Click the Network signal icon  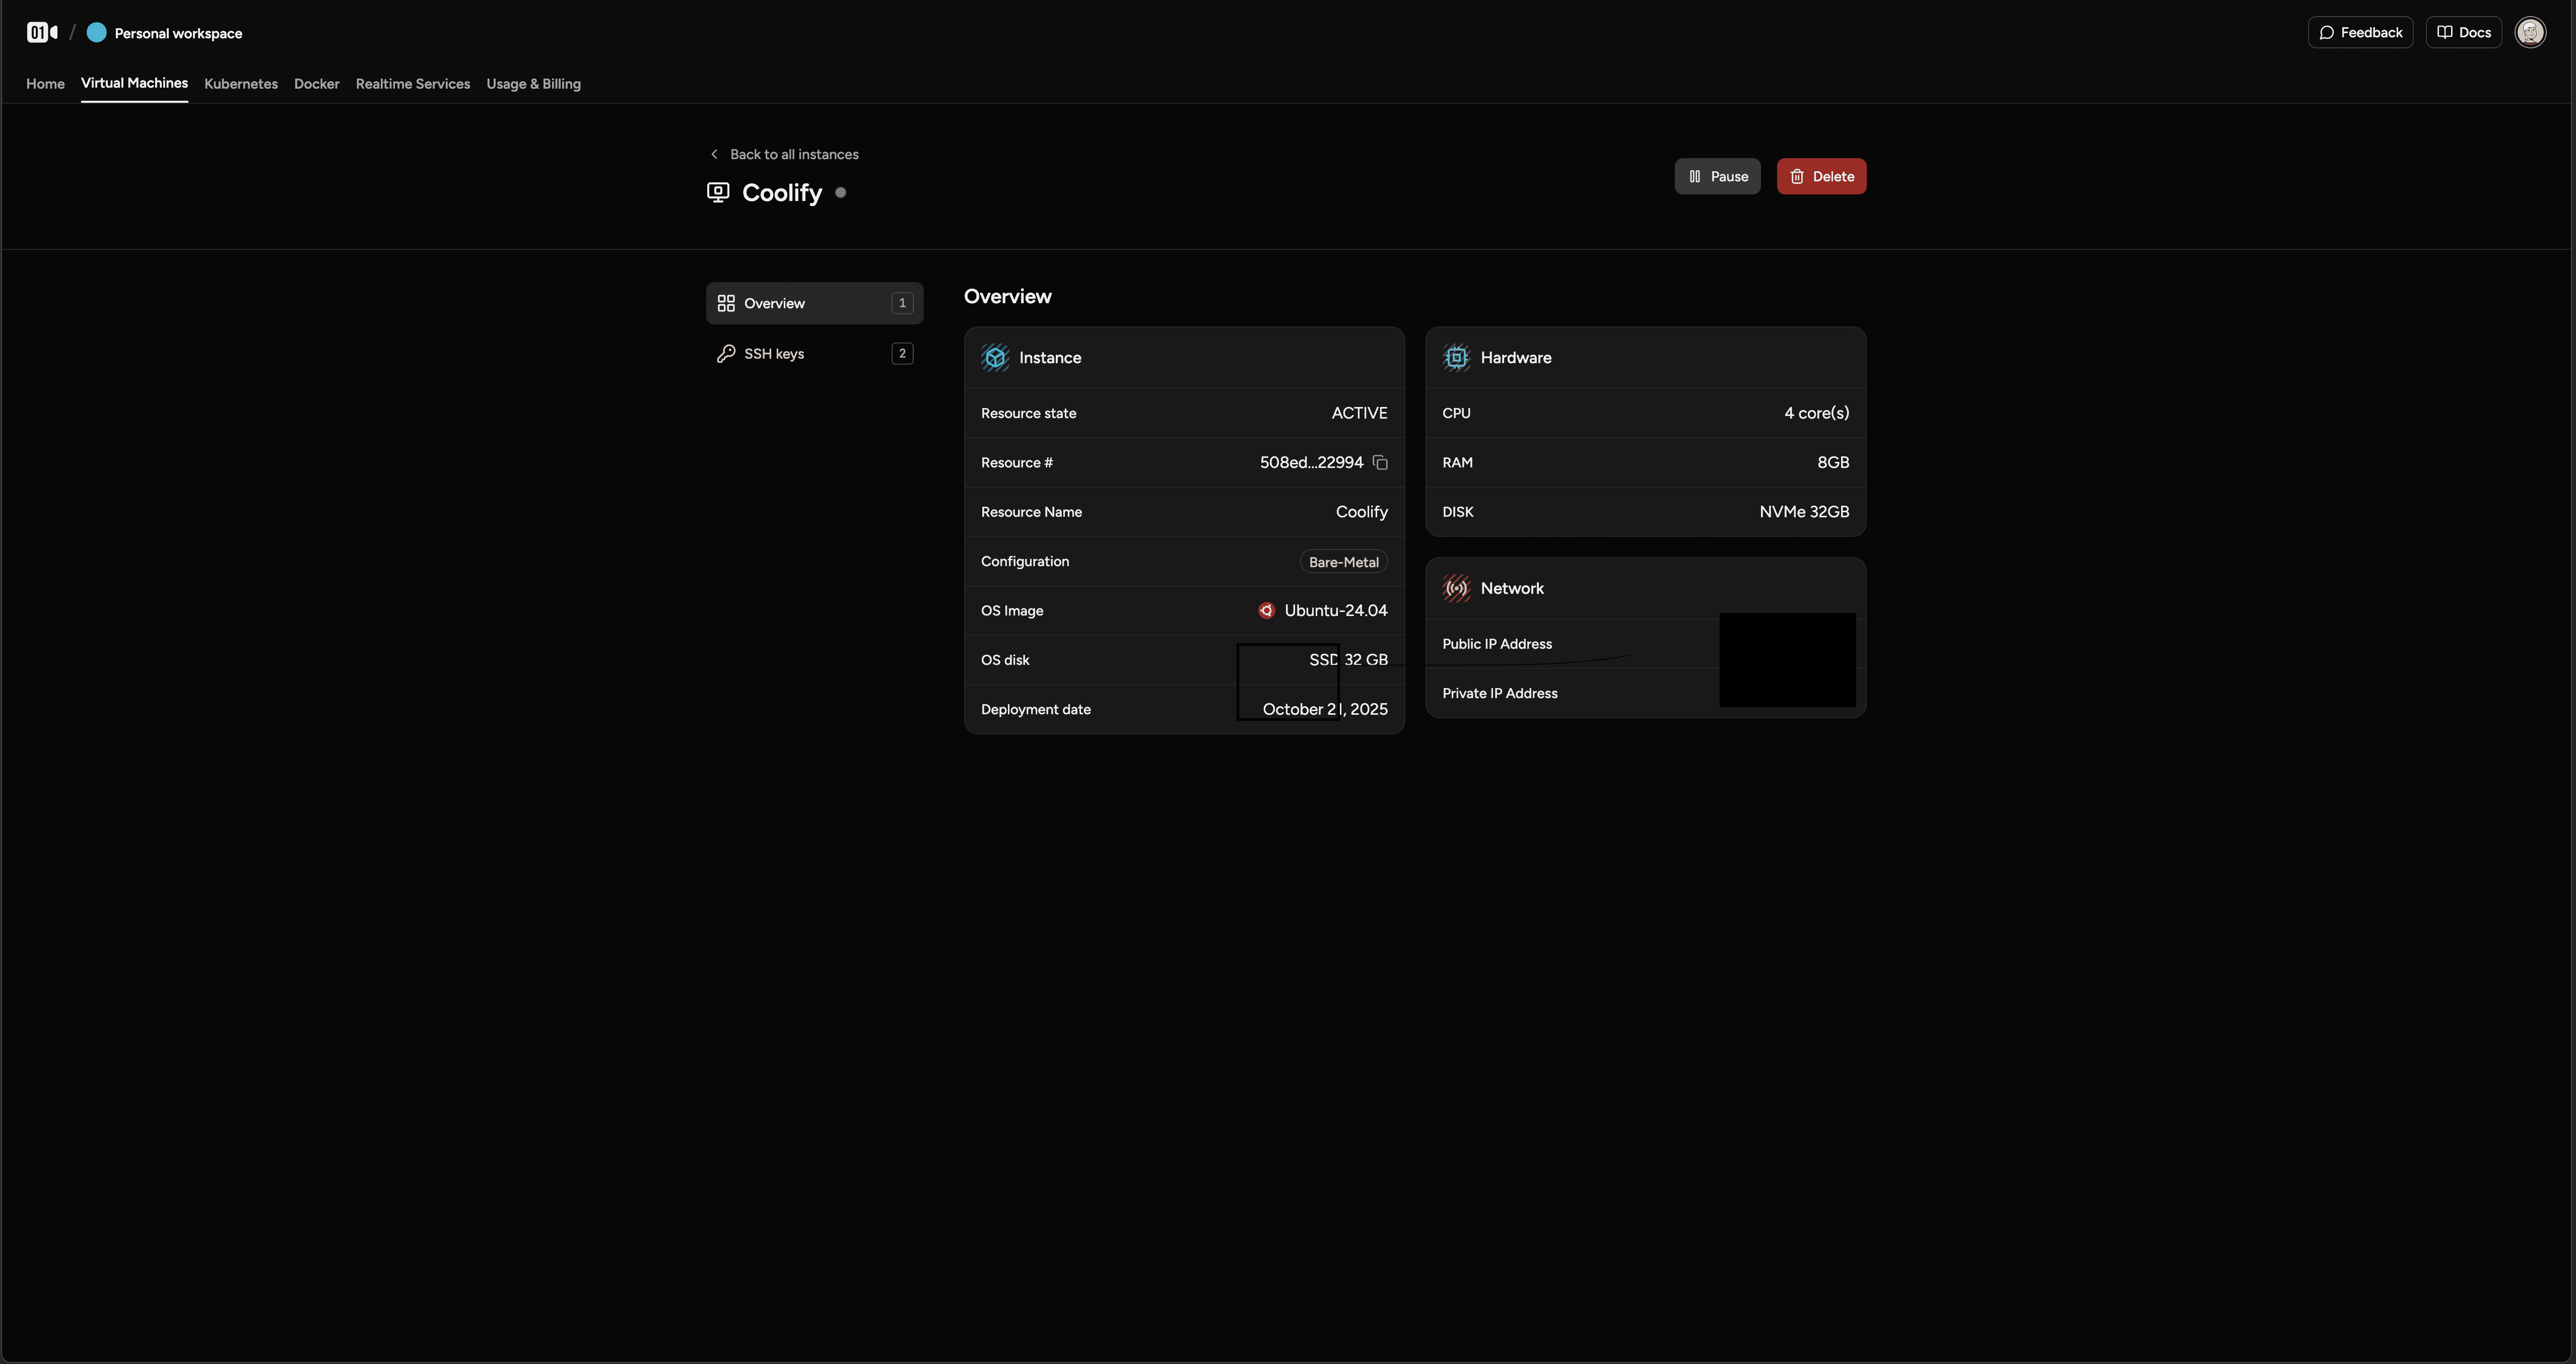(x=1456, y=588)
